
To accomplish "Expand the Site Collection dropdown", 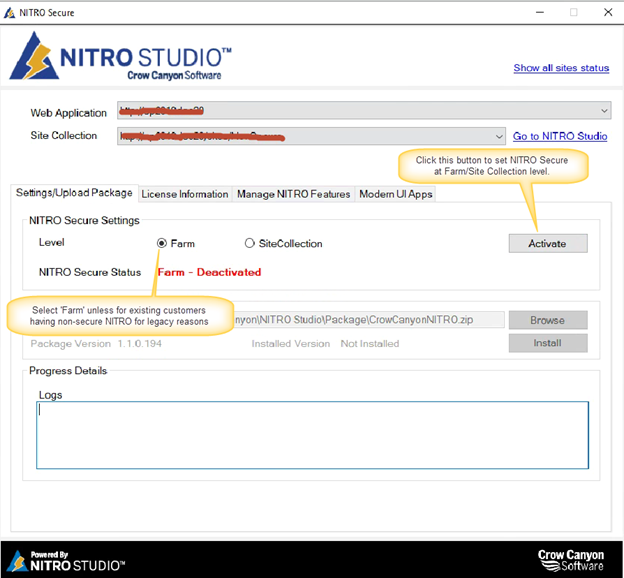I will (499, 137).
